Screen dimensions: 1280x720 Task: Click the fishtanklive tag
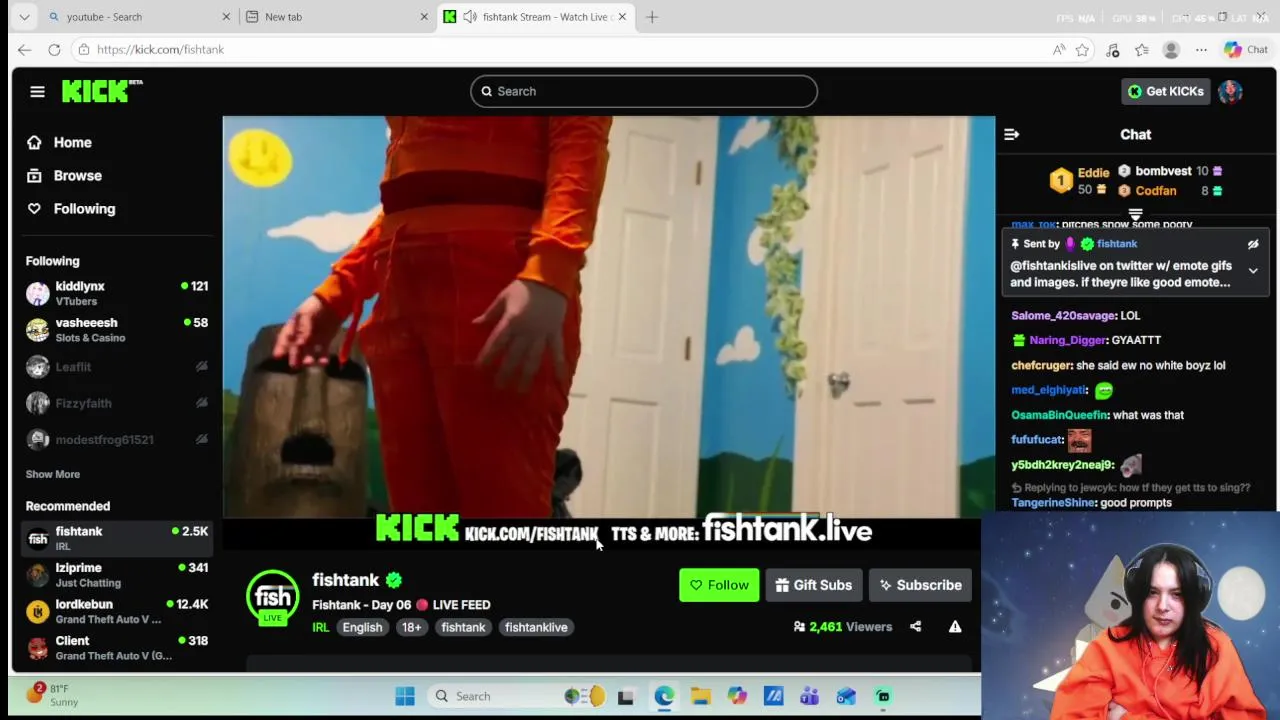[x=536, y=627]
